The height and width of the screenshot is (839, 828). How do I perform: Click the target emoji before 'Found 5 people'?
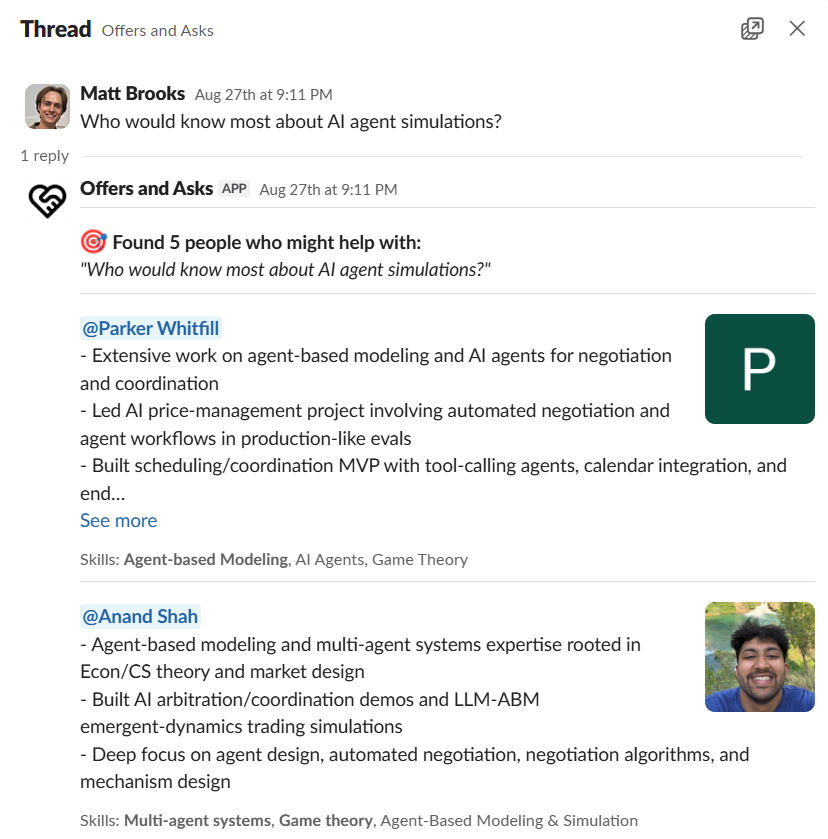[x=93, y=241]
